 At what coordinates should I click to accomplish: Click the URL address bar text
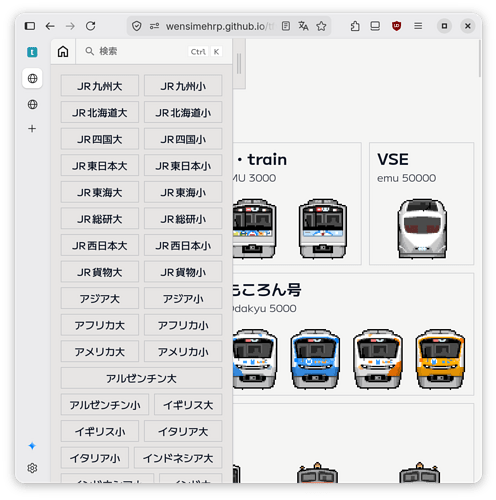tap(220, 26)
